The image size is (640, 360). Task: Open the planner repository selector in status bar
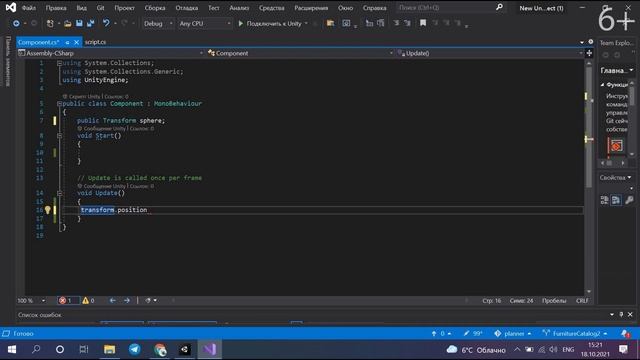pos(513,333)
